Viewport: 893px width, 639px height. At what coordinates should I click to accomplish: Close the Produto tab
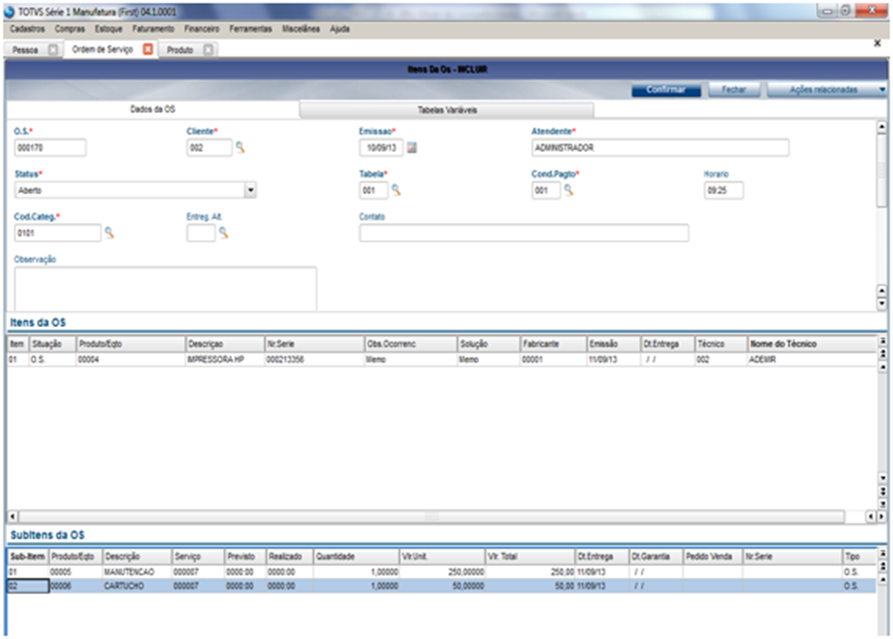pos(208,50)
